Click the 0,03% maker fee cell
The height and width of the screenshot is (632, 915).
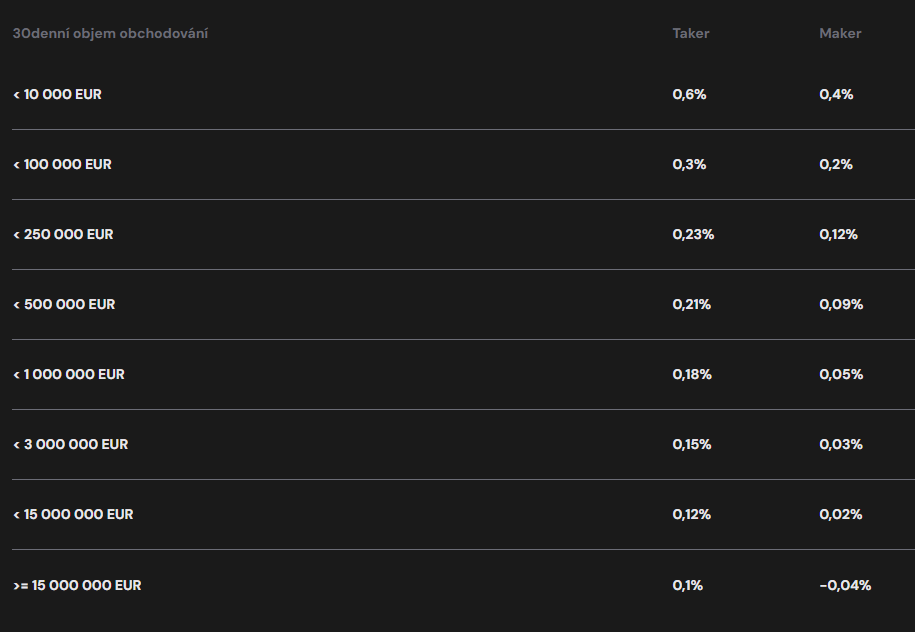[x=840, y=444]
